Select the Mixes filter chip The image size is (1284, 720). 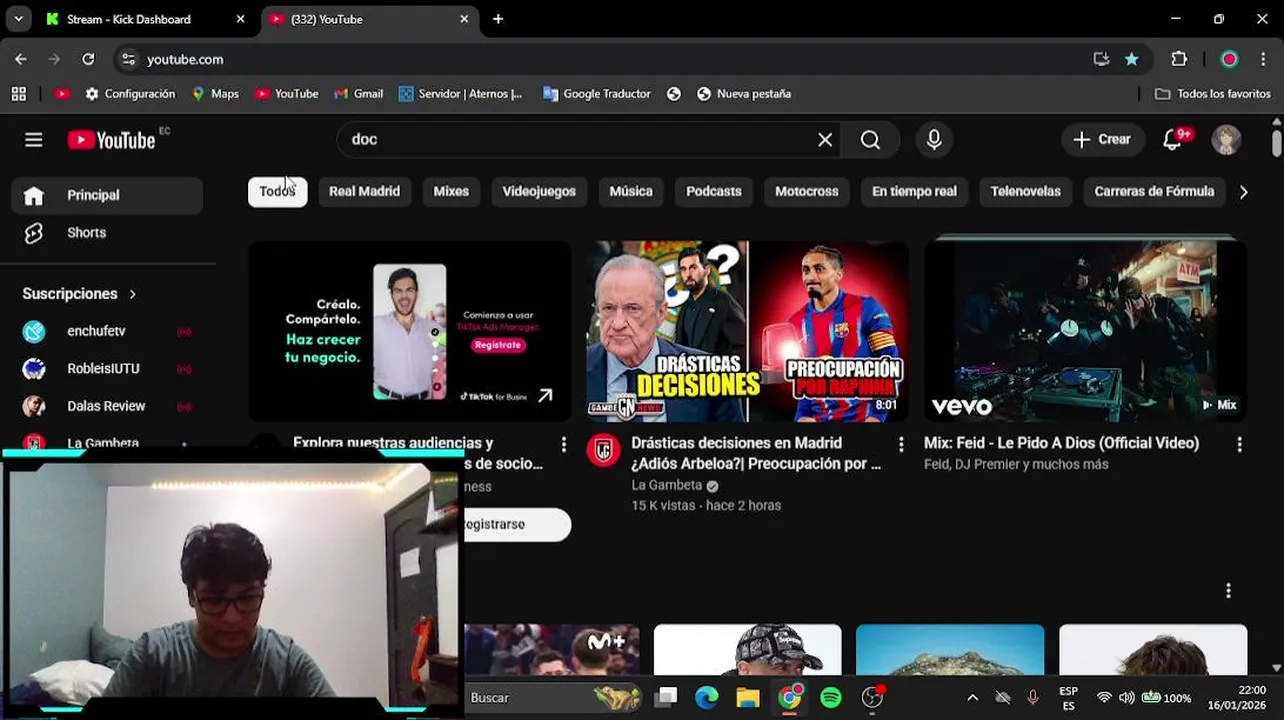(x=451, y=192)
